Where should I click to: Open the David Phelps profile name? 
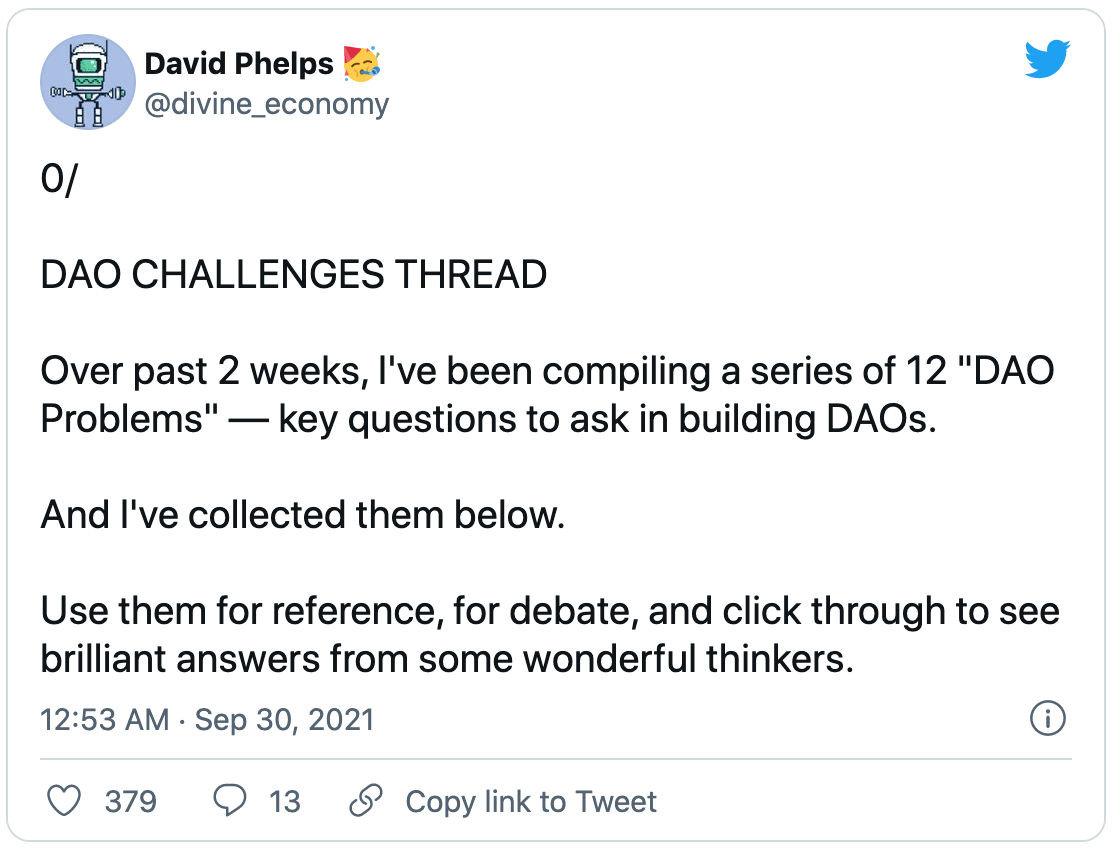click(x=238, y=64)
